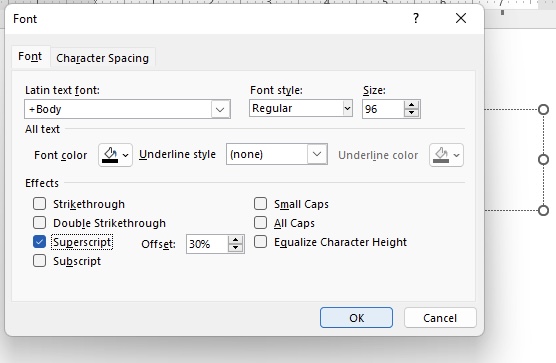Open the Latin text font dropdown
Screen dimensions: 556x363
(220, 109)
